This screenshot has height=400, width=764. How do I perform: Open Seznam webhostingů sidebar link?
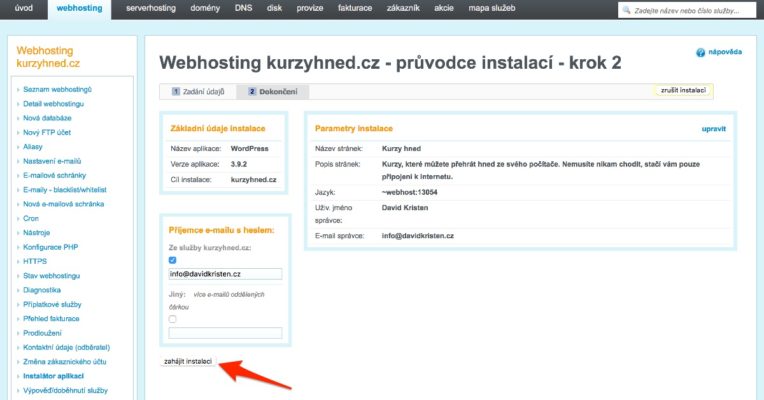(57, 90)
